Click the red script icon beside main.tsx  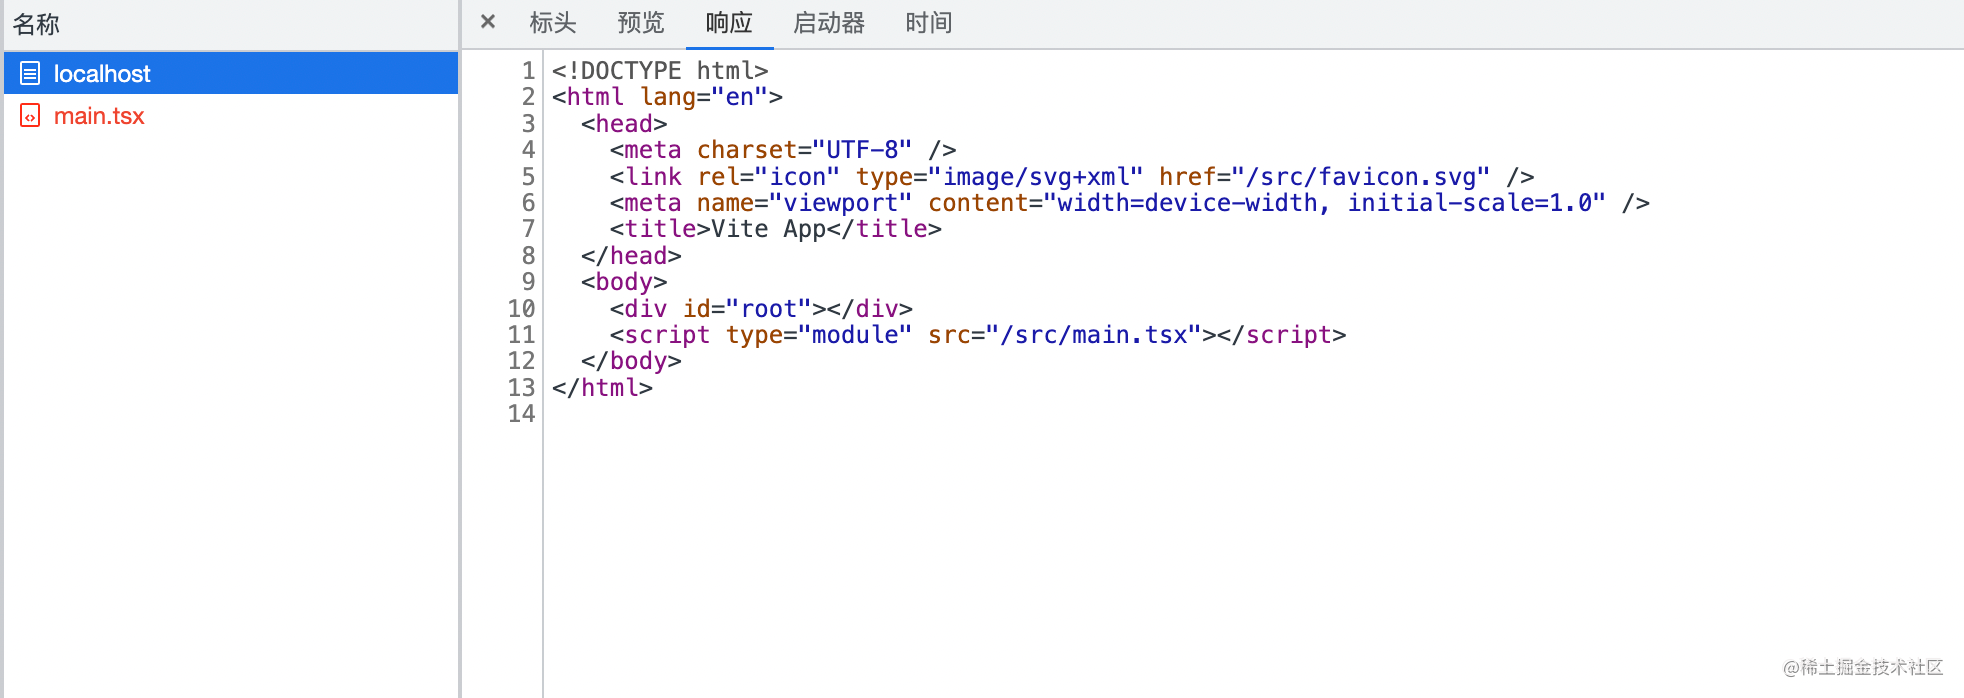pos(30,116)
